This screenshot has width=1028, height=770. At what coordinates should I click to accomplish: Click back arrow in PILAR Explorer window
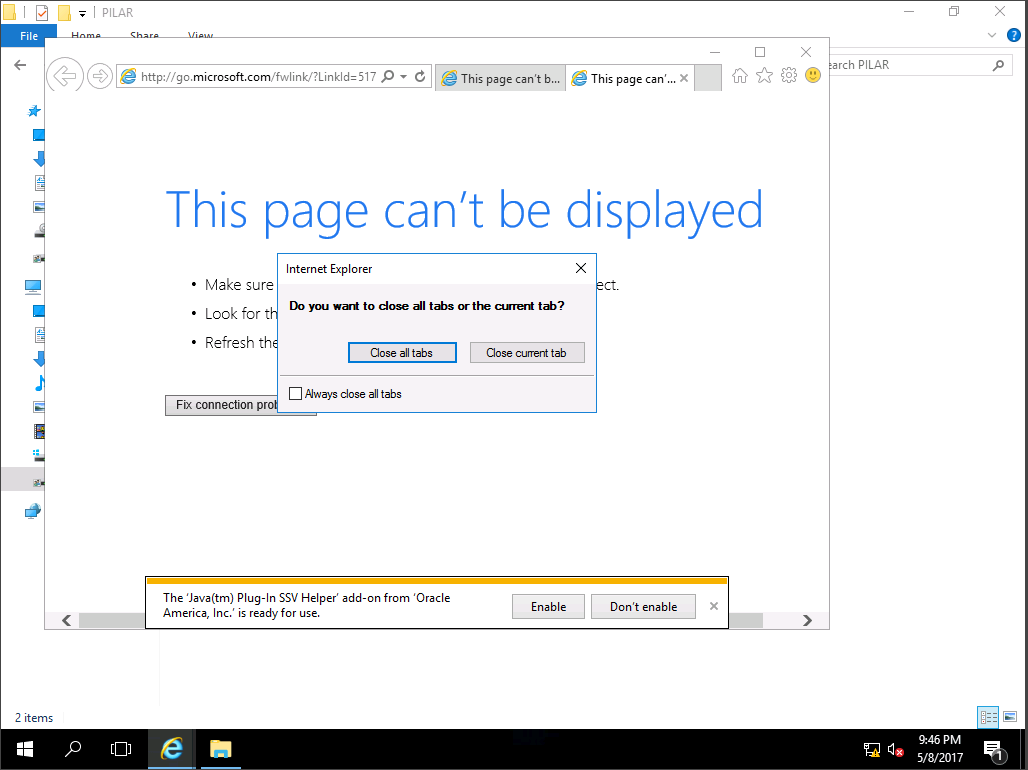tap(20, 64)
